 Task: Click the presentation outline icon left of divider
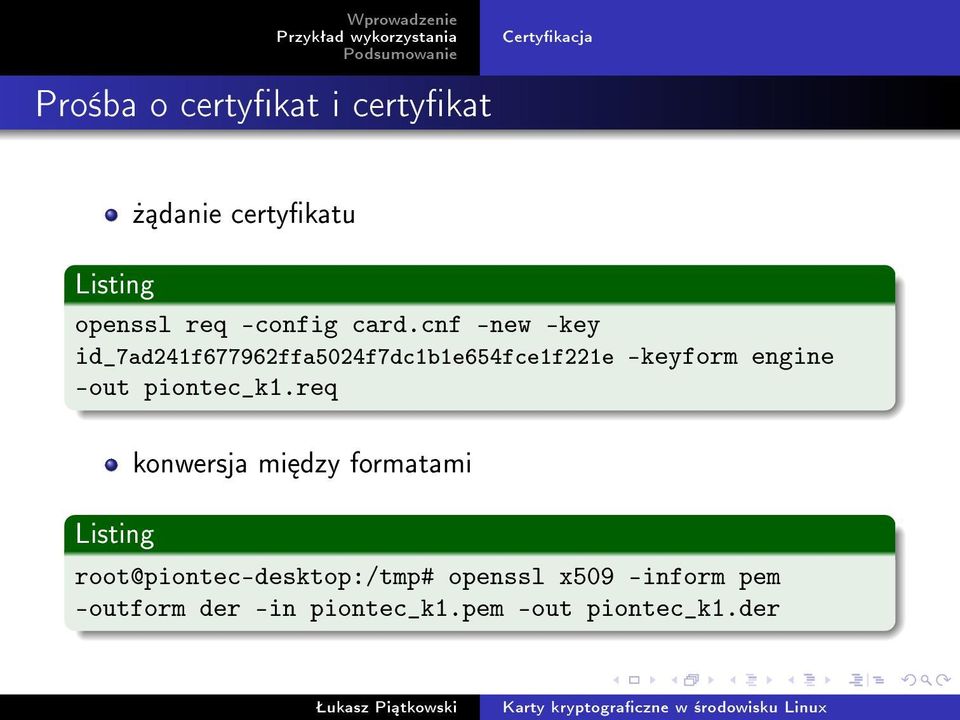(x=857, y=680)
